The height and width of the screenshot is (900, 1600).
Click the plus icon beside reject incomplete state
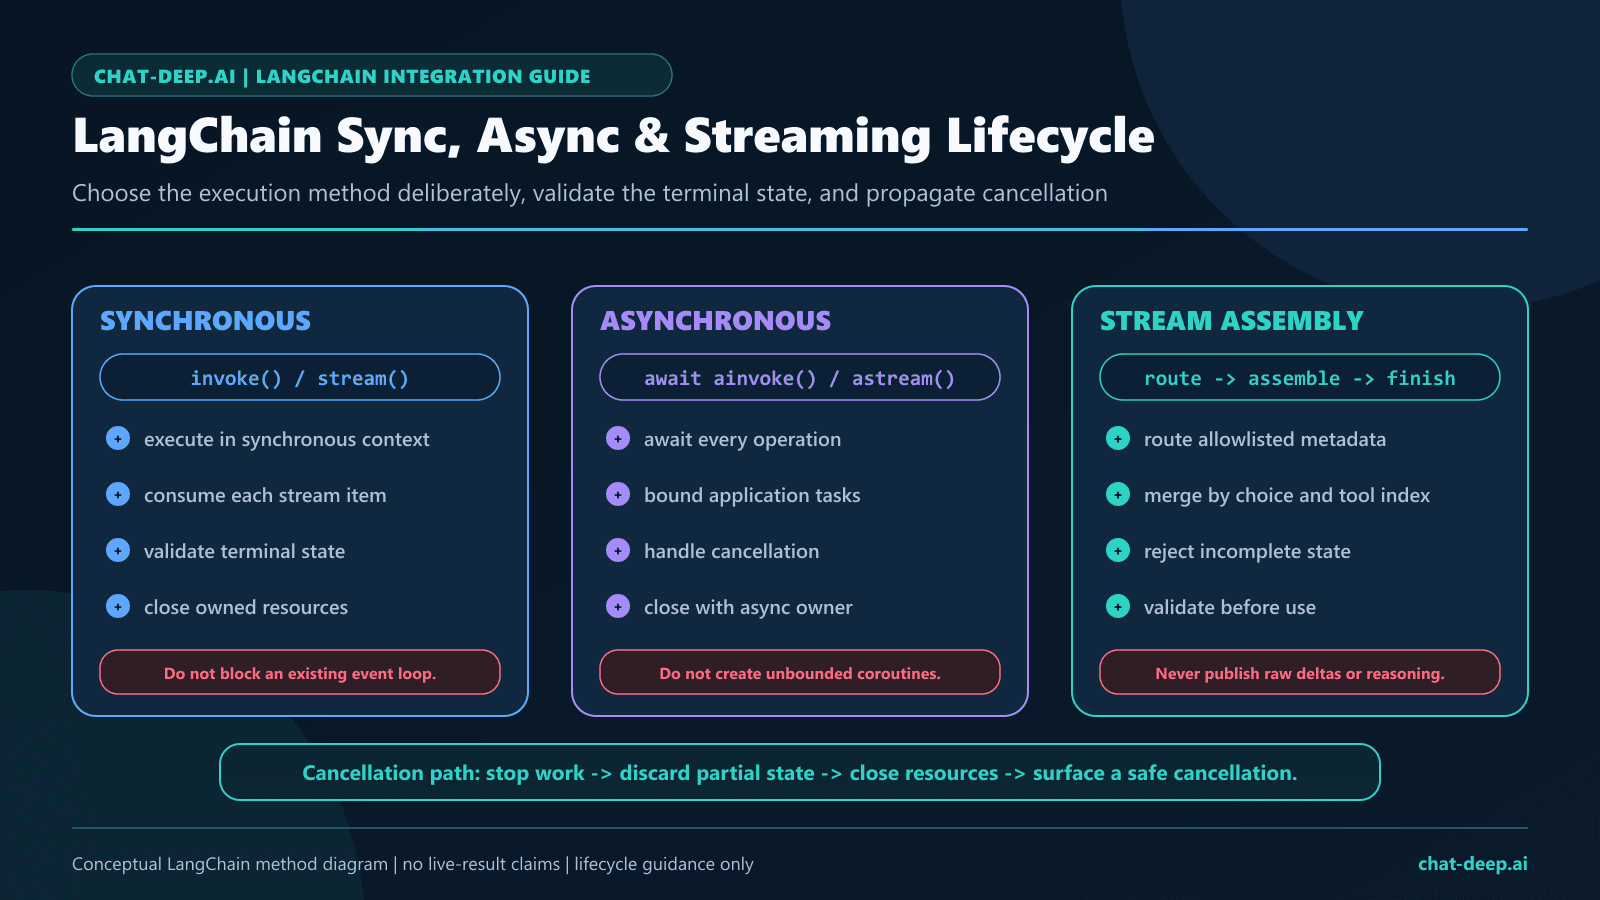click(1118, 550)
